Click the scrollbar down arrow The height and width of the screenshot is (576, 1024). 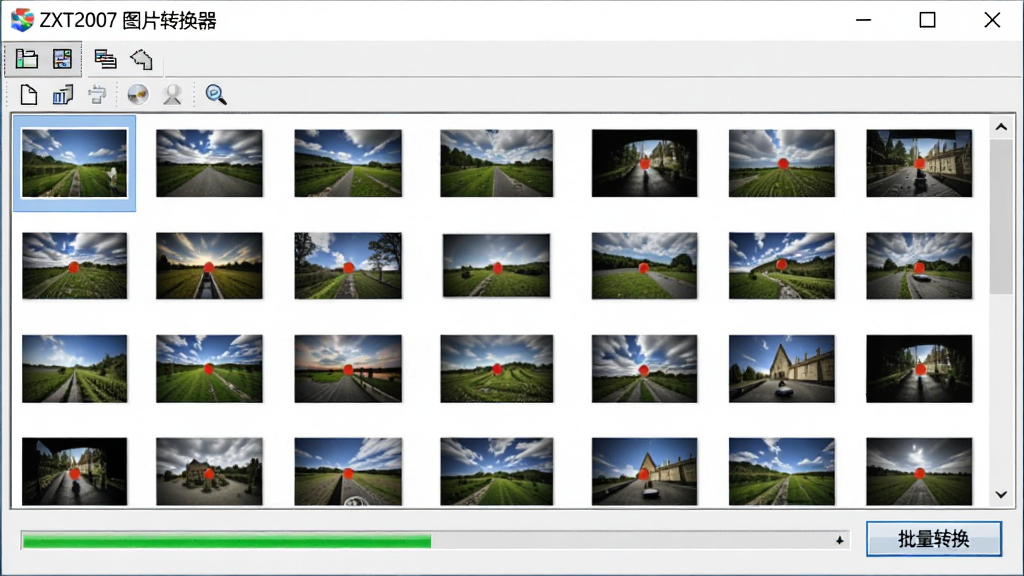[x=1001, y=494]
